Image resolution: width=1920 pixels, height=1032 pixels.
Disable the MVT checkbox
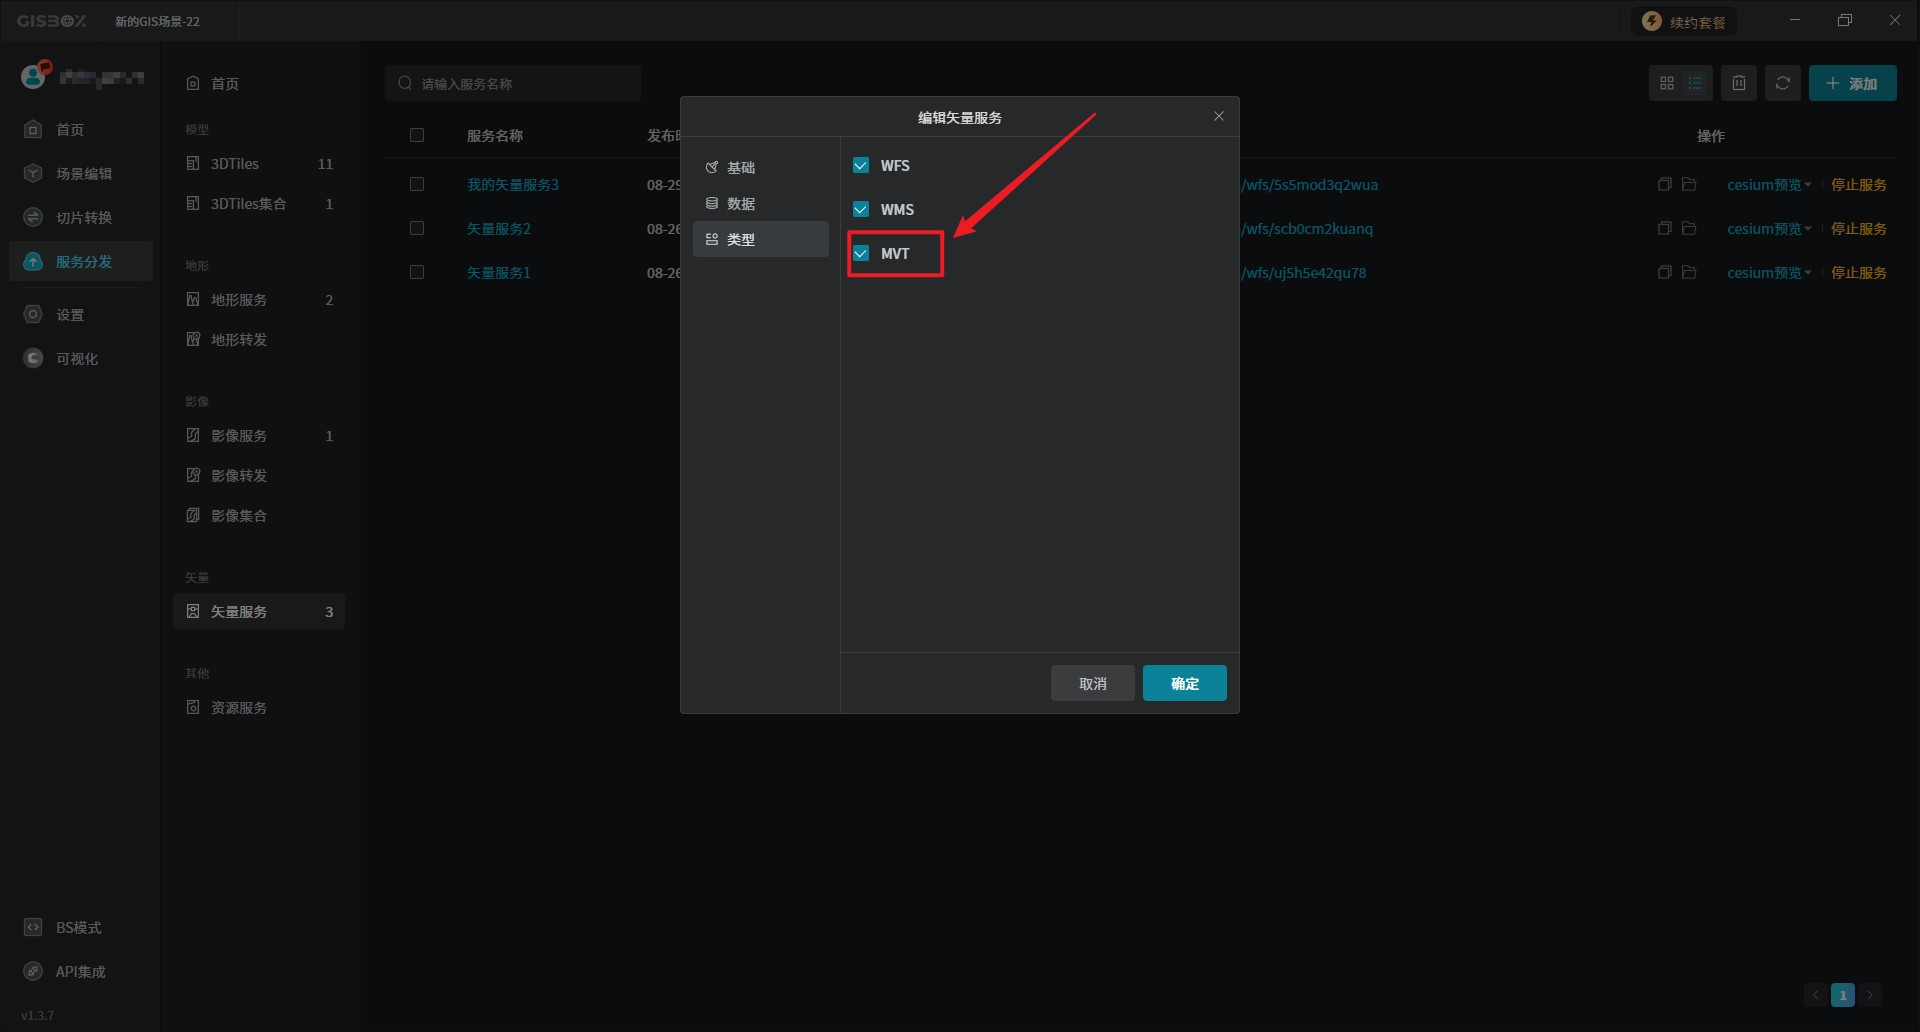coord(861,253)
